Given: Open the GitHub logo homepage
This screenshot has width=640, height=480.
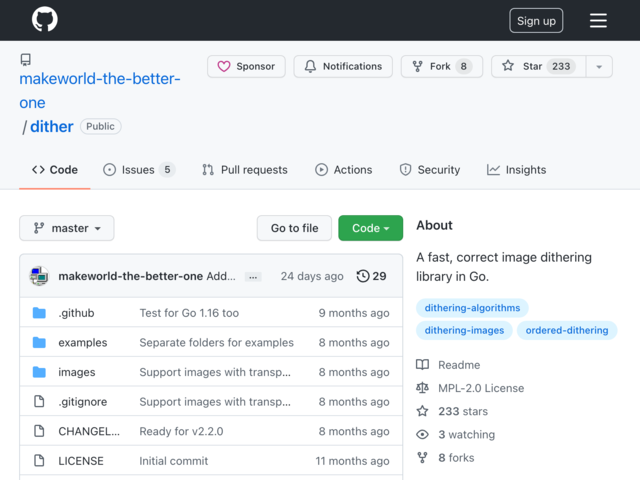Looking at the screenshot, I should tap(45, 20).
